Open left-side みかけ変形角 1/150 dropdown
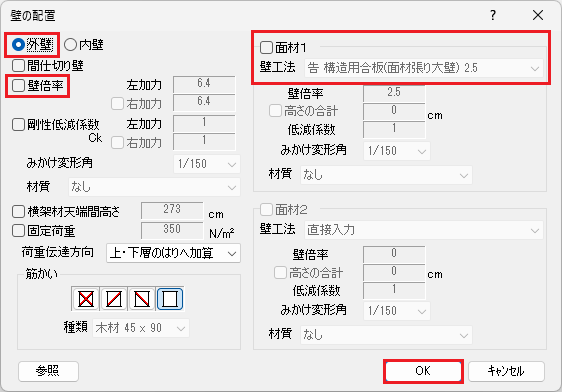 [207, 164]
